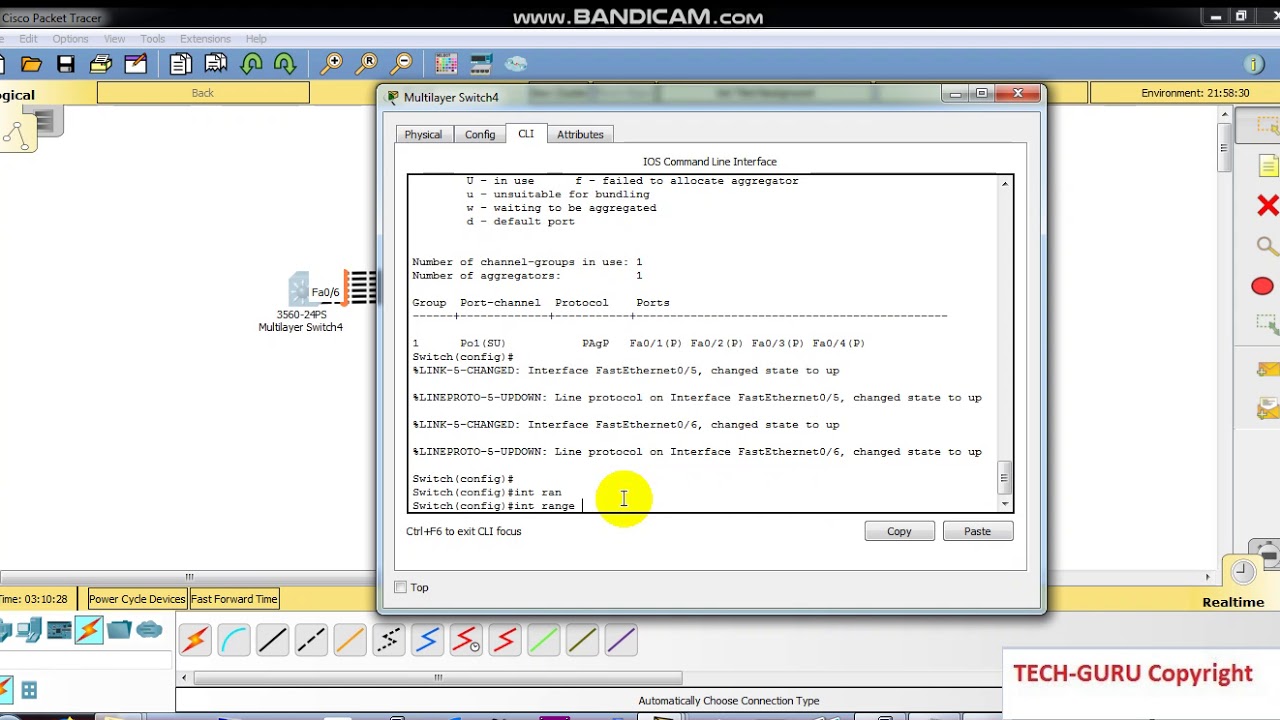The width and height of the screenshot is (1280, 720).
Task: Print the workspace using the printer icon
Action: 100,64
